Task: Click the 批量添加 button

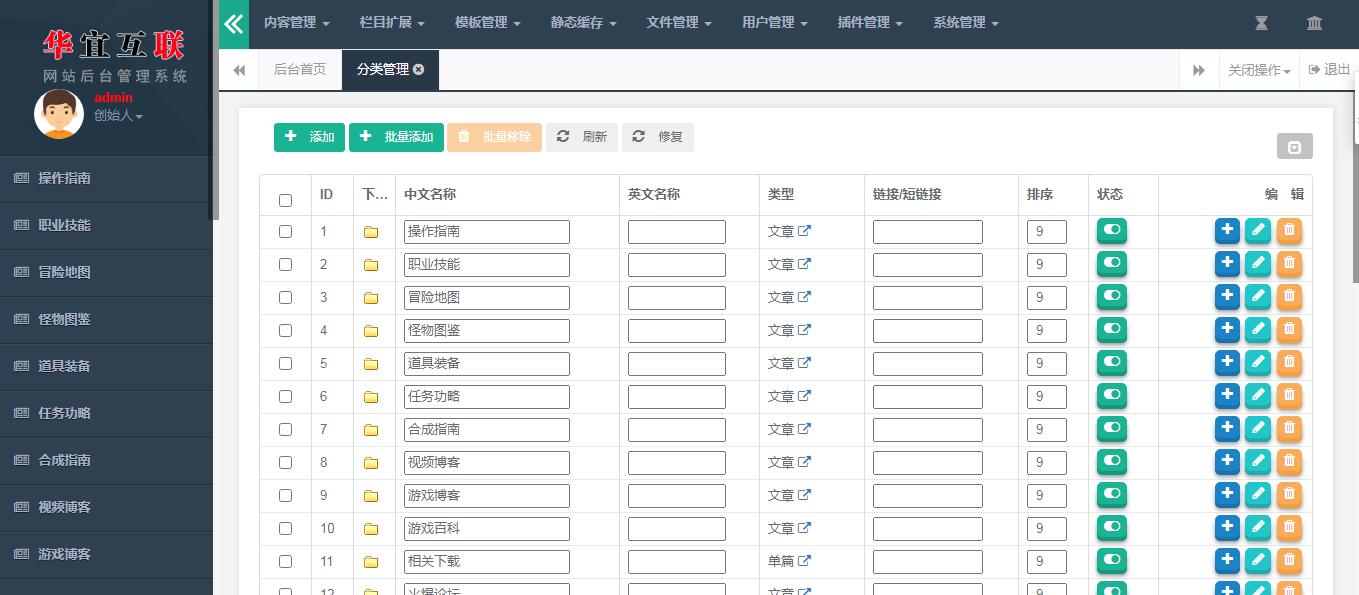Action: tap(396, 137)
